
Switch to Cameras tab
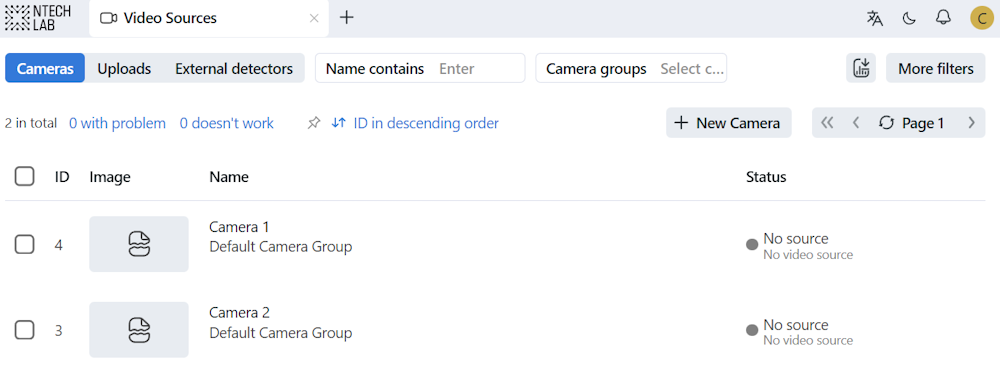click(45, 68)
